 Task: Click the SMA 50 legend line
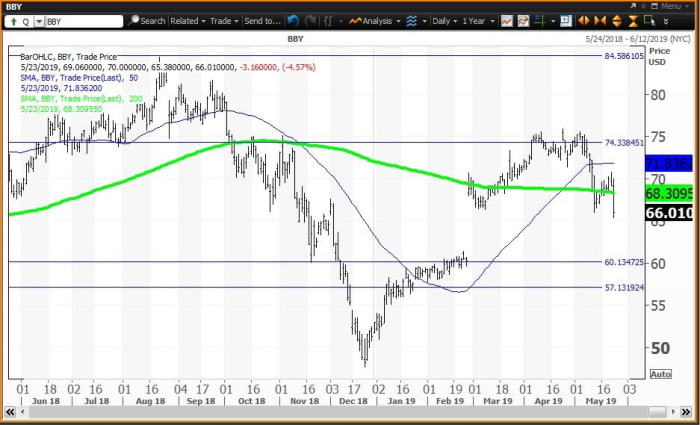[x=79, y=78]
